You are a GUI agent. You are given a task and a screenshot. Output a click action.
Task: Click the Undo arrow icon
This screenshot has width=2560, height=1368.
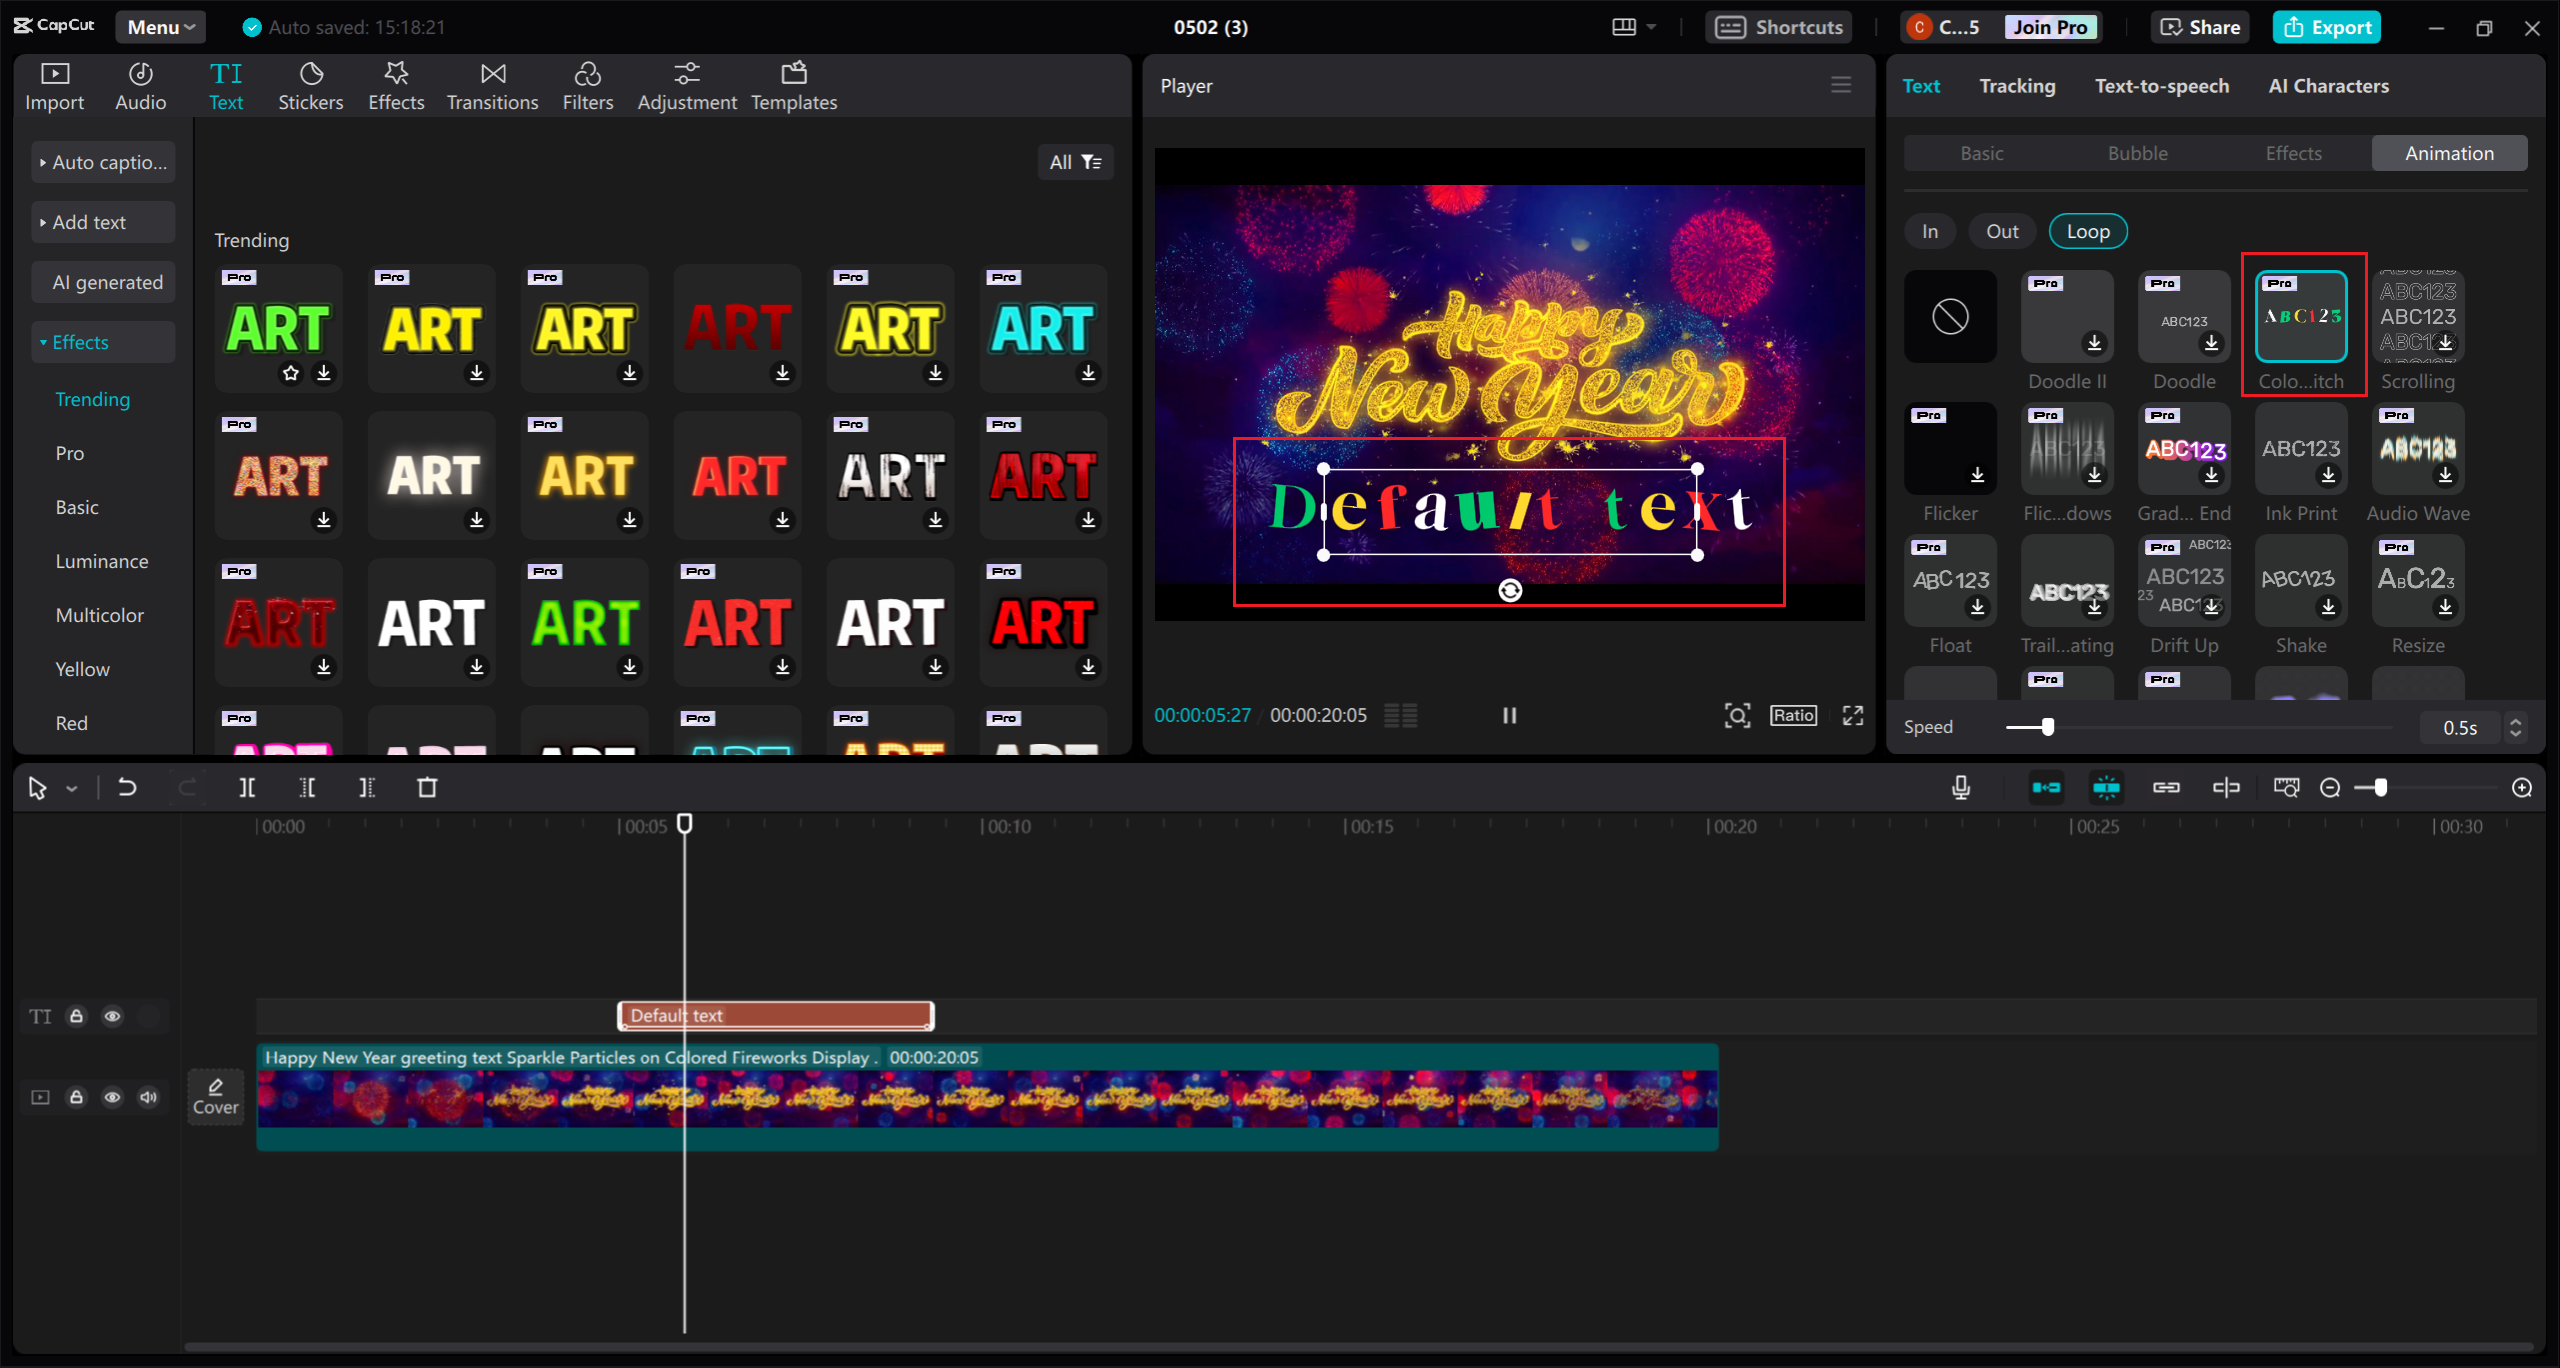pyautogui.click(x=127, y=788)
